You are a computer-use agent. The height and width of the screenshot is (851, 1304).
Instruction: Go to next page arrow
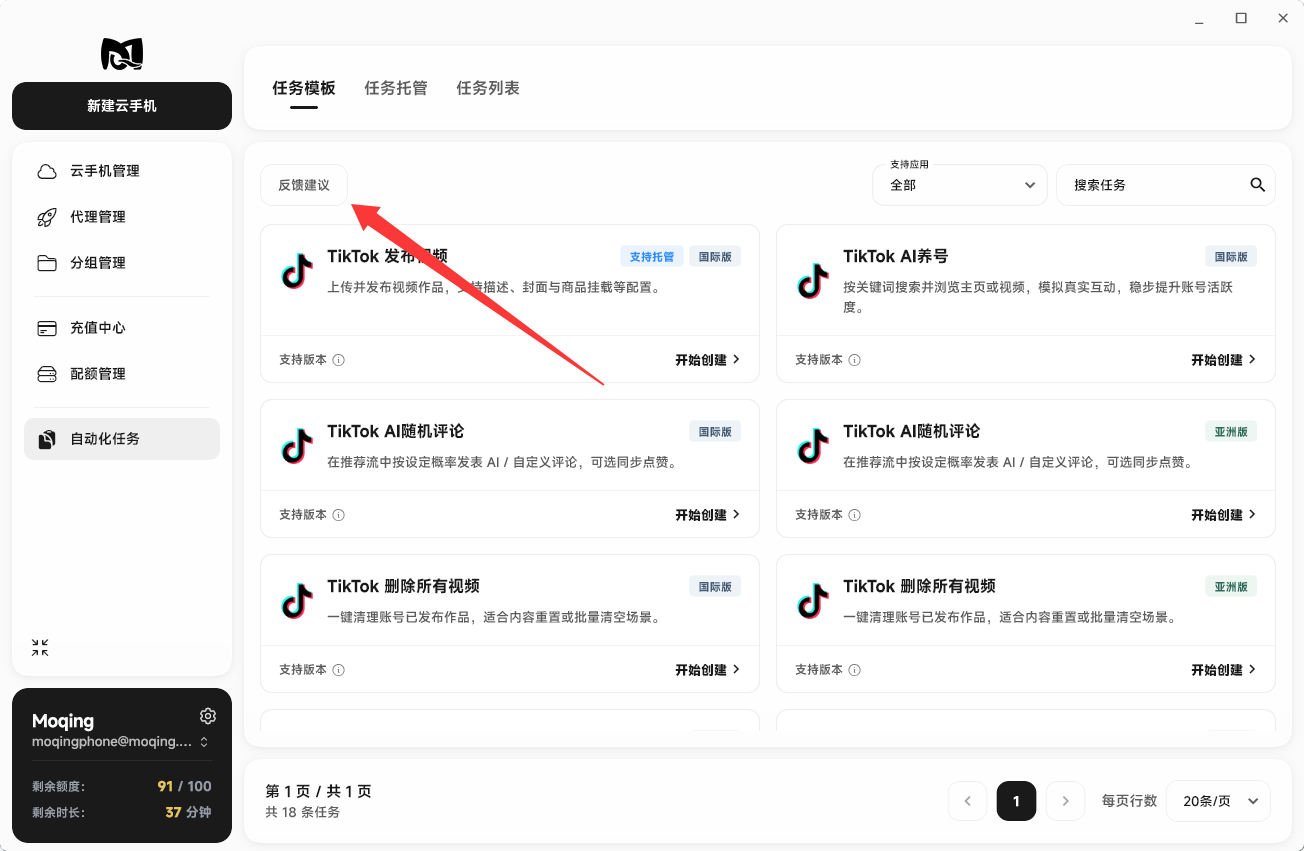(x=1066, y=801)
